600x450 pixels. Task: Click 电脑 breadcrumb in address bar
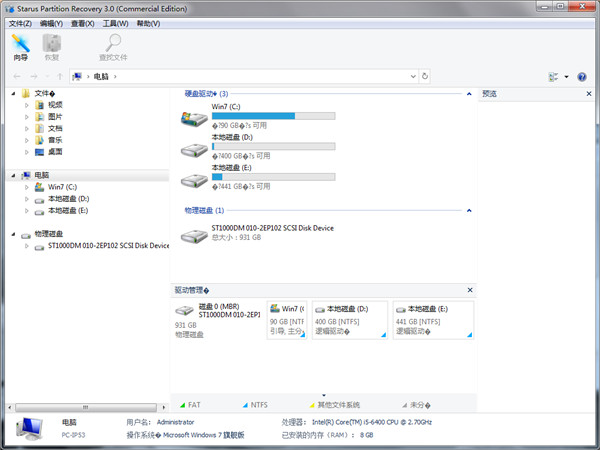click(x=101, y=77)
